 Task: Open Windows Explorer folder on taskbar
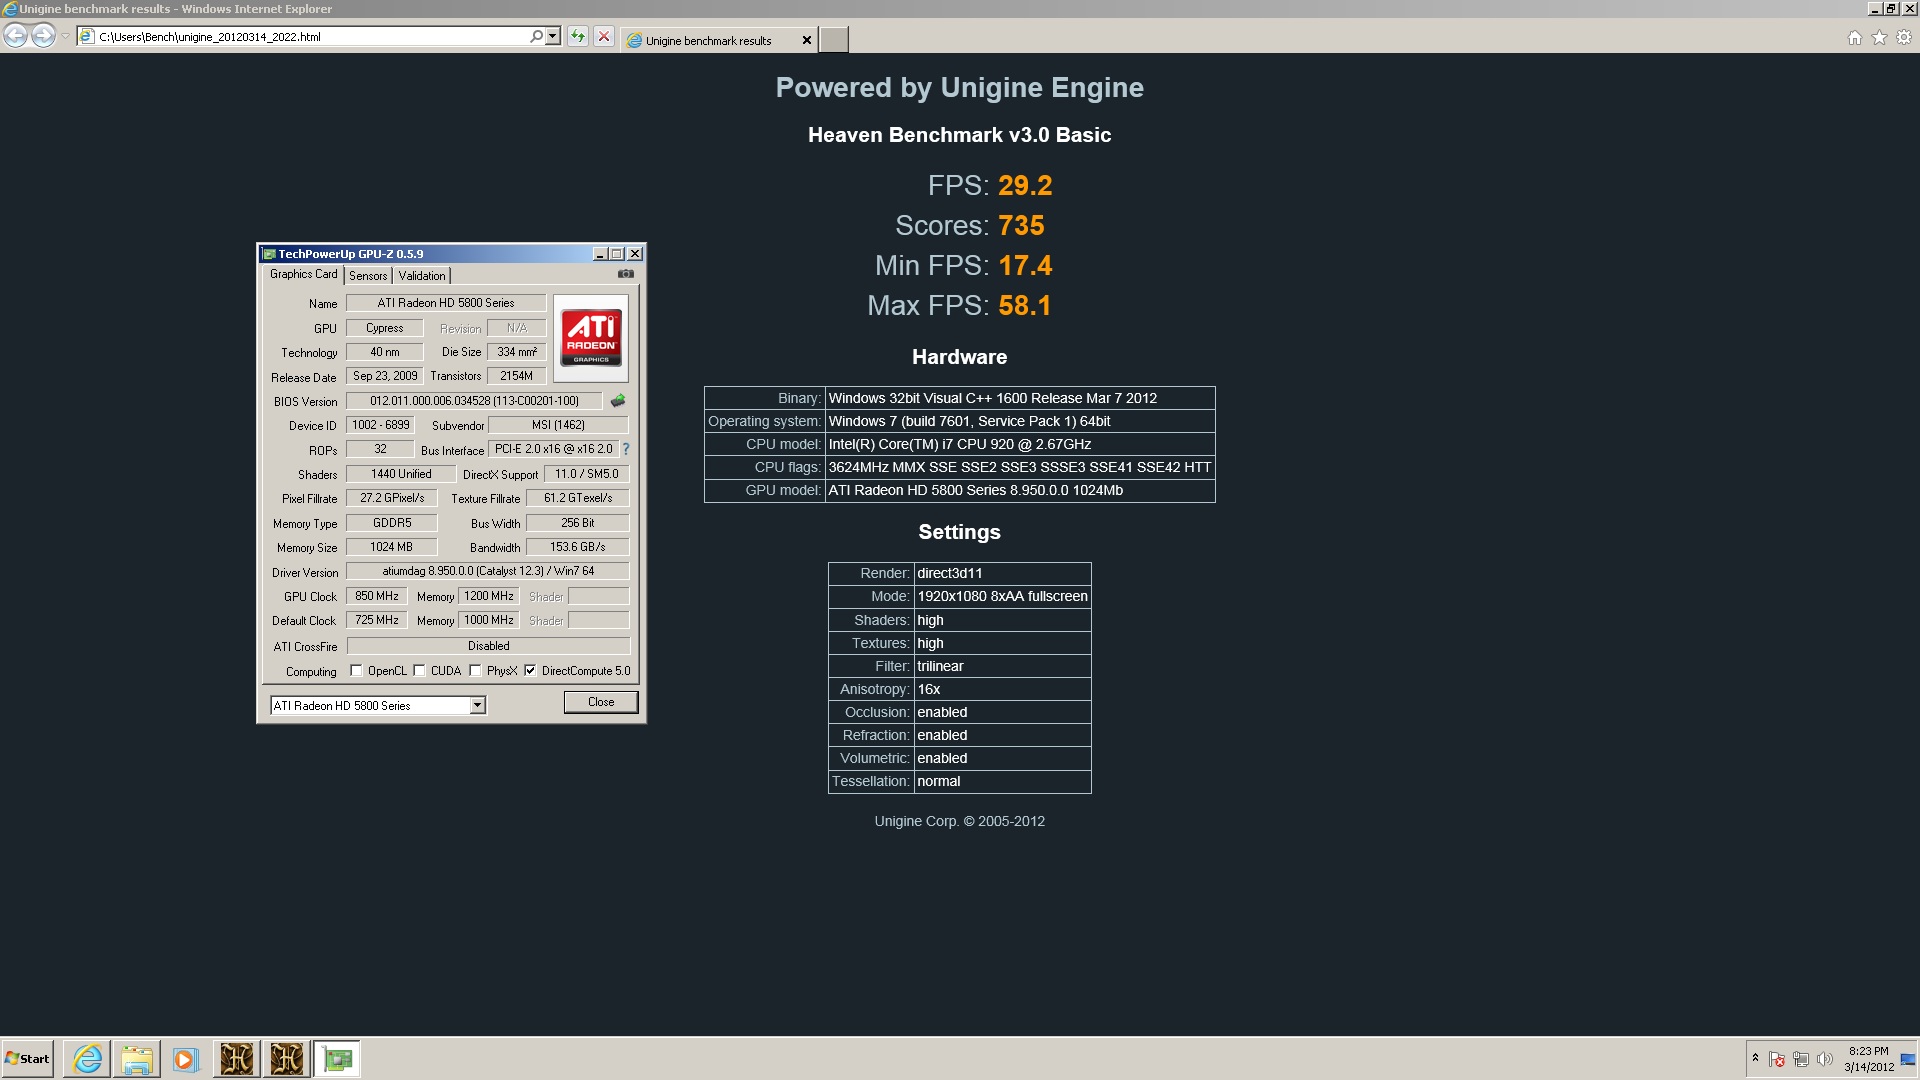point(137,1059)
